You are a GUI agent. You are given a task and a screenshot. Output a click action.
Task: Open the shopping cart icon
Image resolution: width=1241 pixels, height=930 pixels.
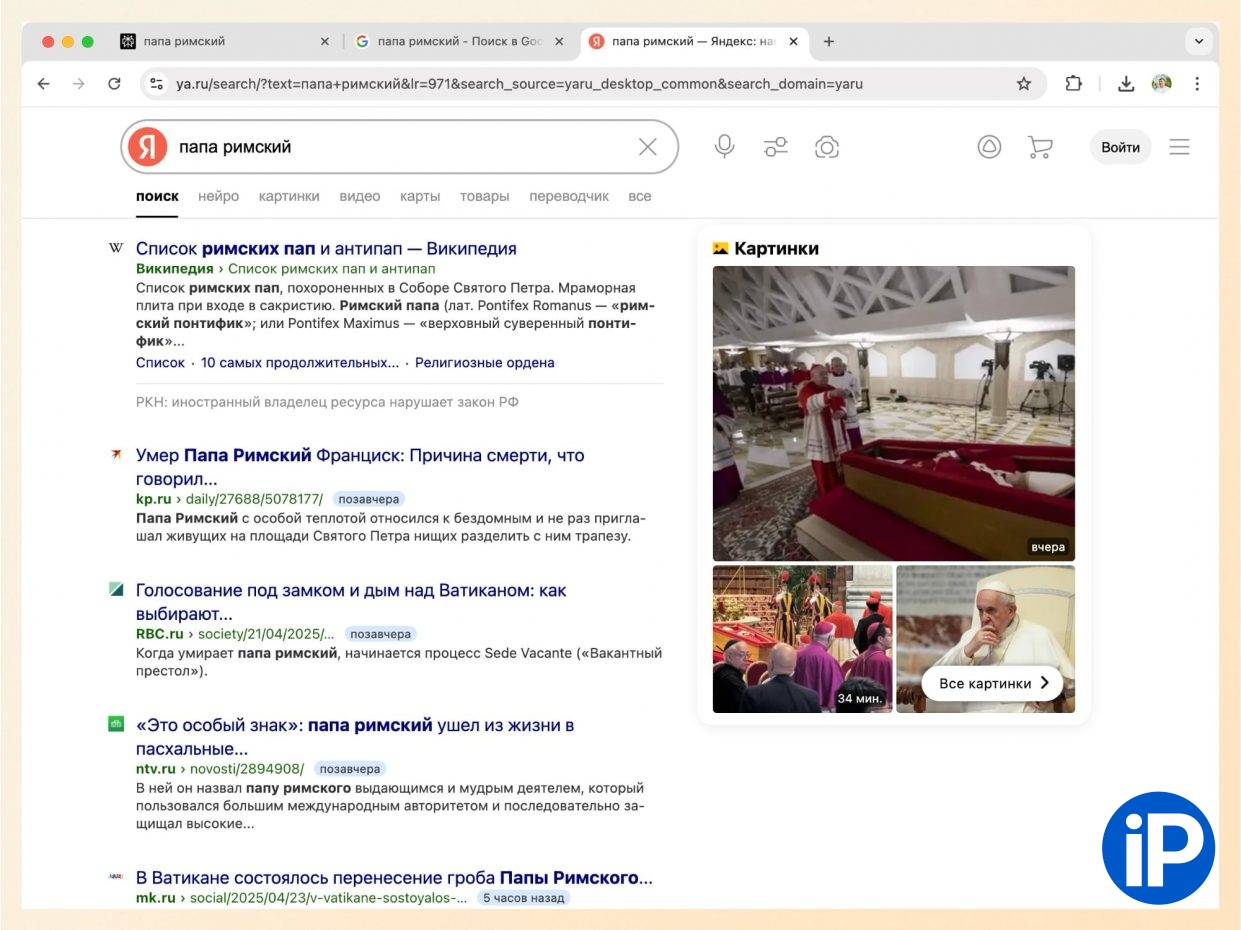(x=1040, y=147)
